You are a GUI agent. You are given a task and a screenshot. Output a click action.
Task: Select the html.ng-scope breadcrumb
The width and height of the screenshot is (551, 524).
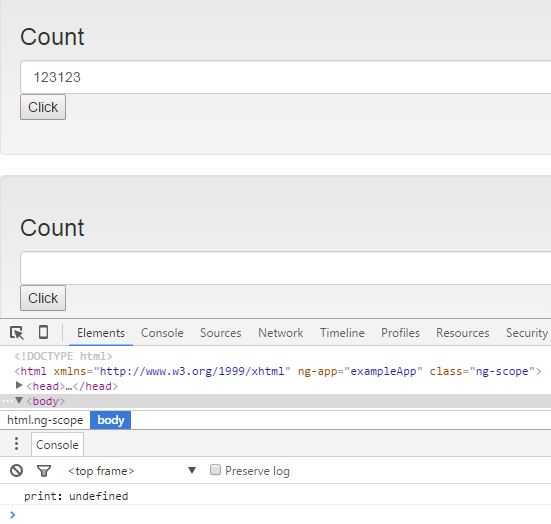(45, 420)
